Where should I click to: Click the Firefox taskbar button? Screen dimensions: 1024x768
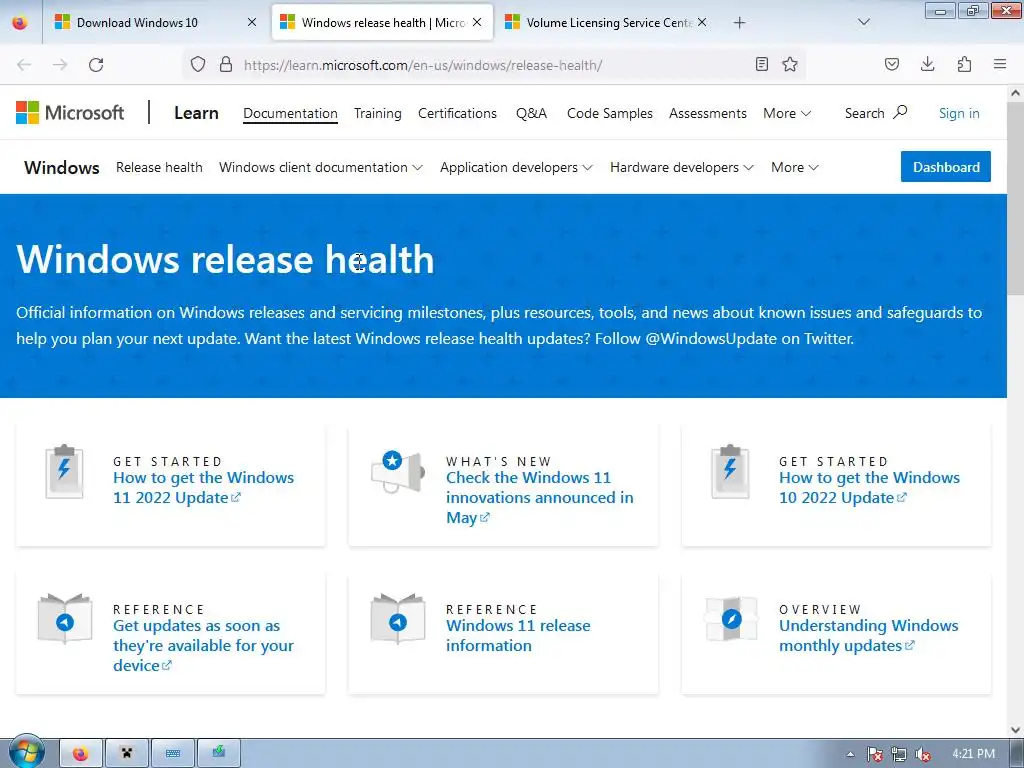click(81, 754)
